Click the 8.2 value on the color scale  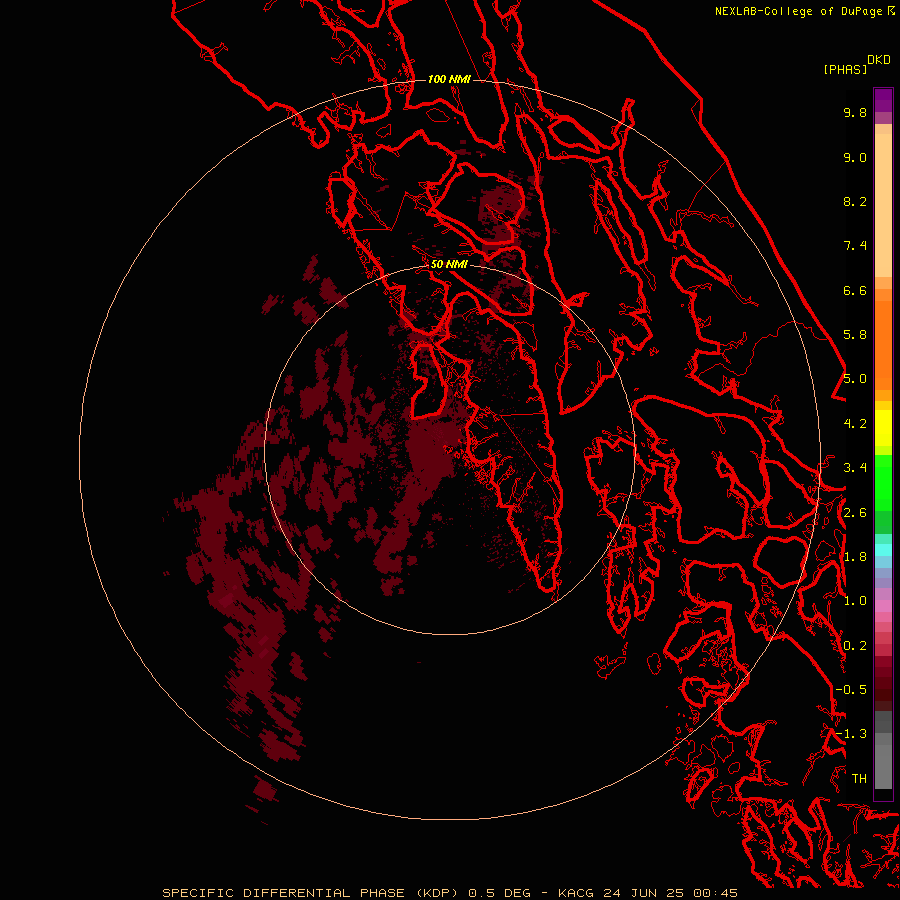(x=855, y=201)
